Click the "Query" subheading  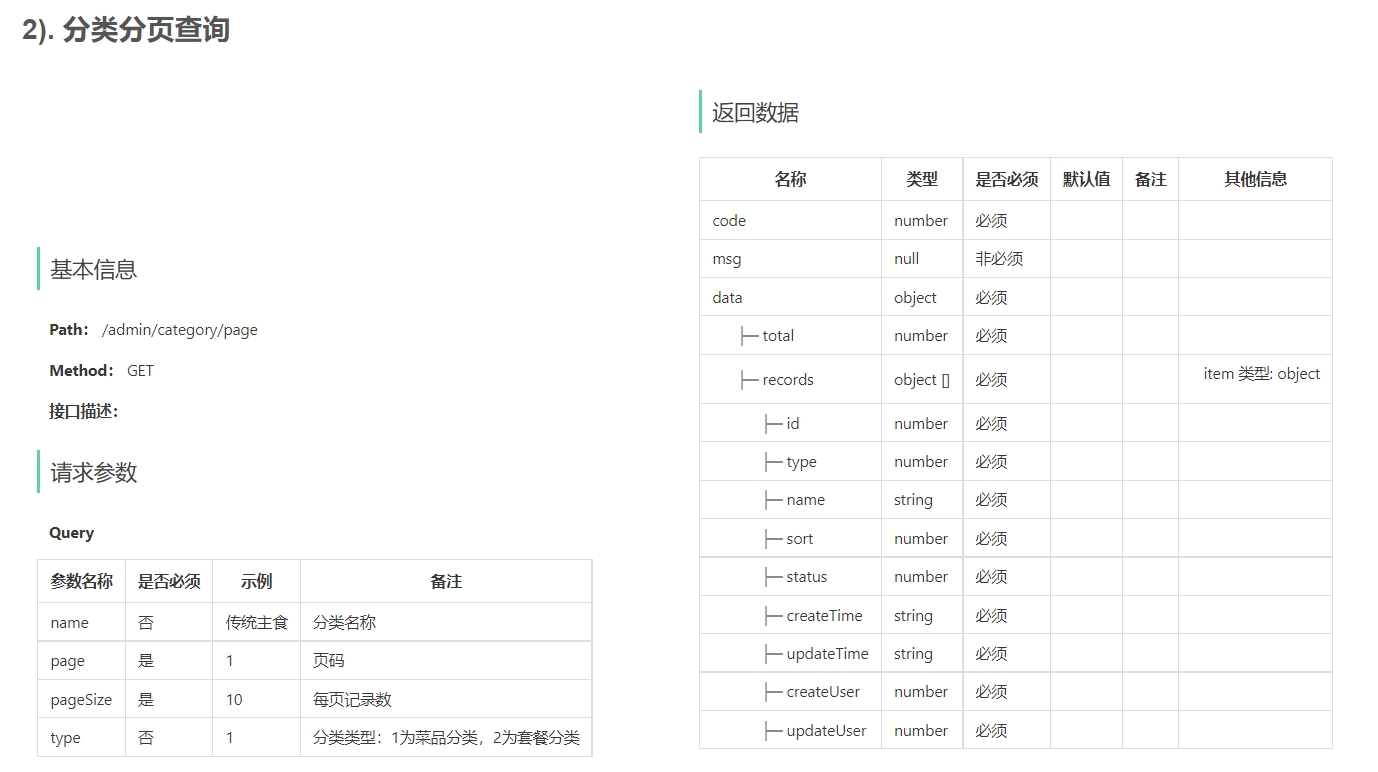72,533
